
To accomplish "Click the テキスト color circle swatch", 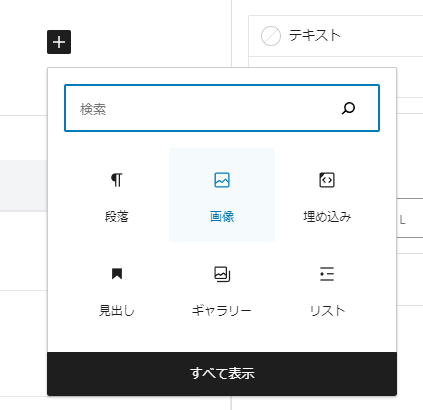I will point(271,36).
